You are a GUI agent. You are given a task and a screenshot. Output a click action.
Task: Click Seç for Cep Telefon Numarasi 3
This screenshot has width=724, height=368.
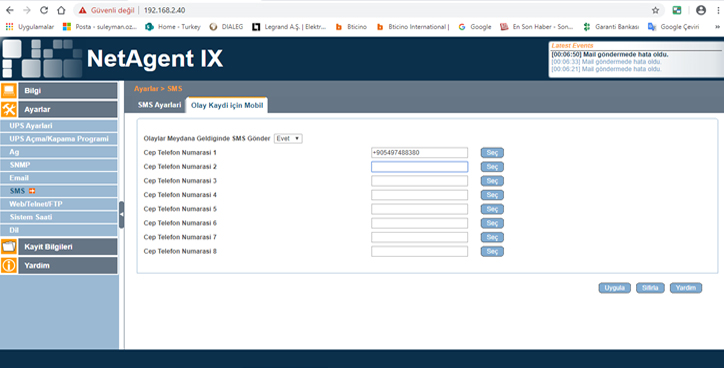pos(492,181)
